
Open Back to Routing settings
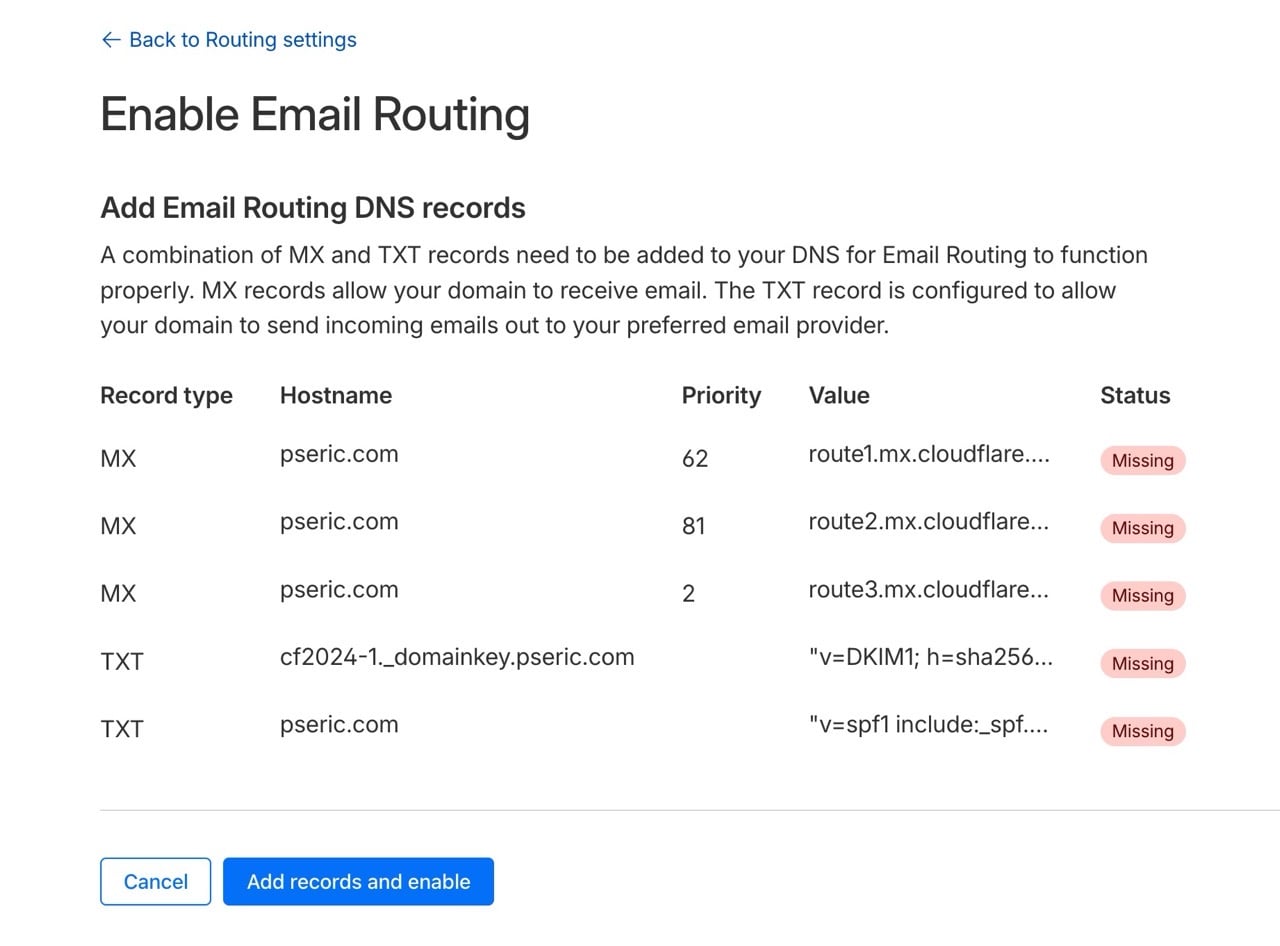[241, 40]
